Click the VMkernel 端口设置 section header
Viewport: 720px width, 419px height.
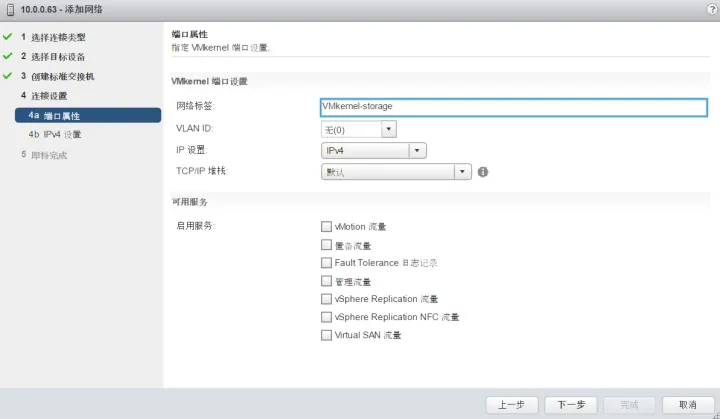[x=209, y=81]
